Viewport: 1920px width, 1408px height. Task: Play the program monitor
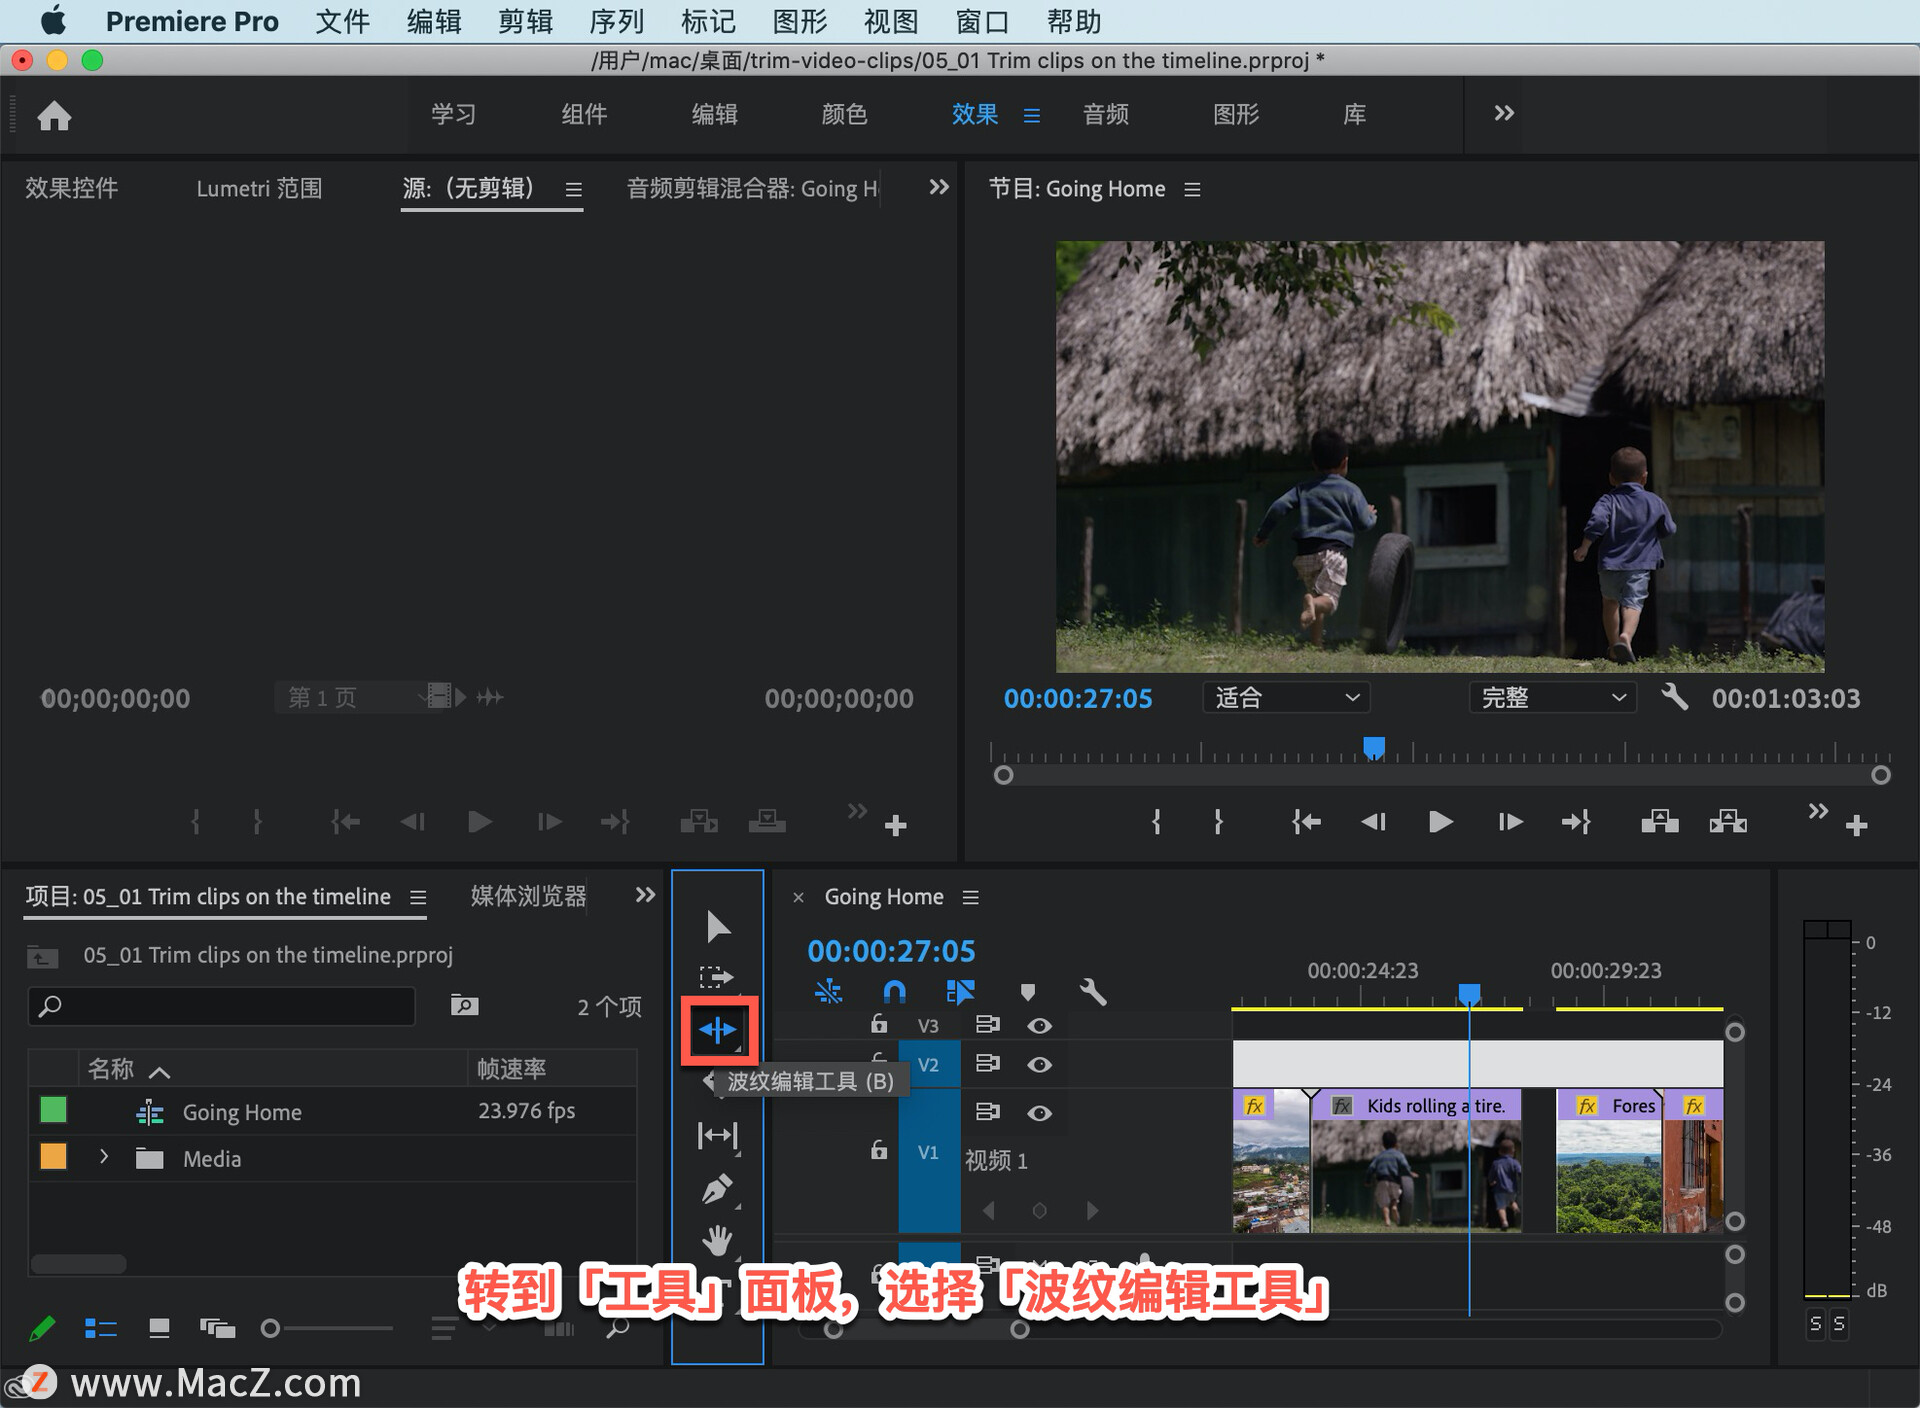[1440, 822]
